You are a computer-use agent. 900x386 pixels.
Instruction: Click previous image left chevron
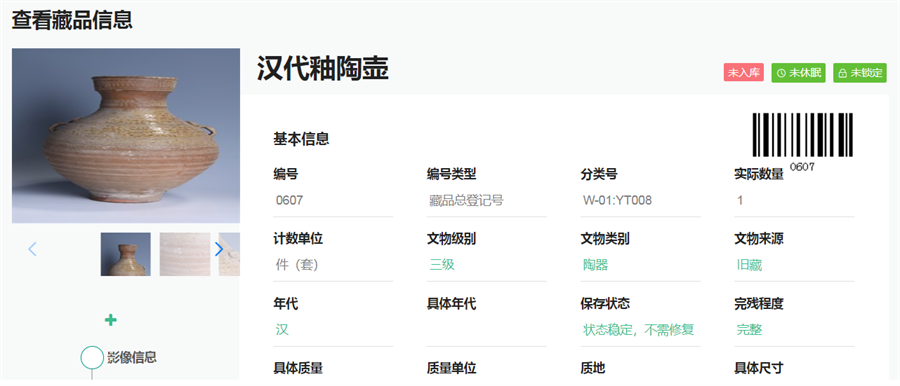32,249
